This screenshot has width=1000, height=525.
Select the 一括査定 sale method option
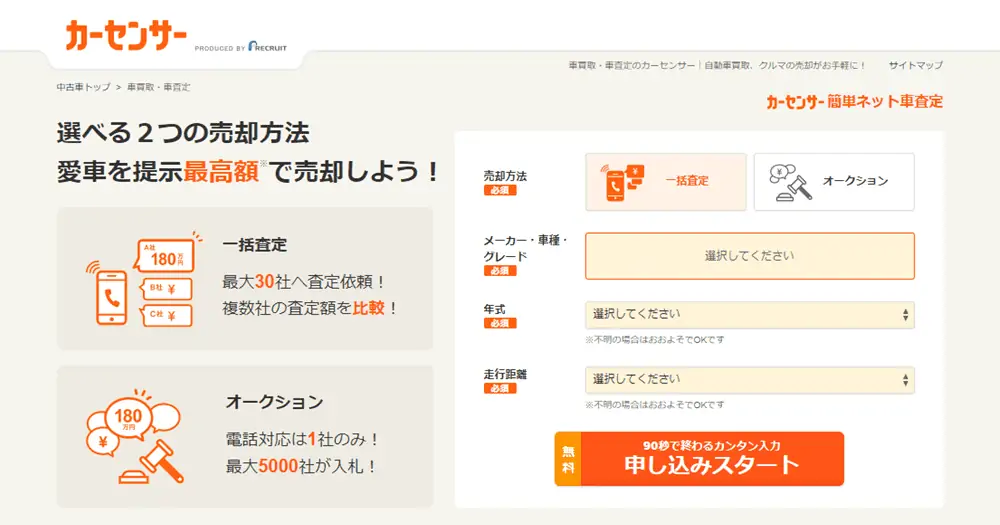pos(666,182)
